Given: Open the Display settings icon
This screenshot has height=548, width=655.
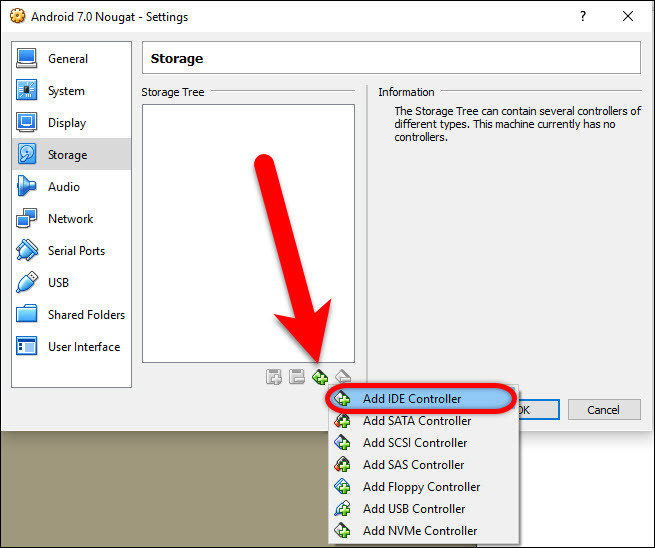Looking at the screenshot, I should [x=27, y=122].
